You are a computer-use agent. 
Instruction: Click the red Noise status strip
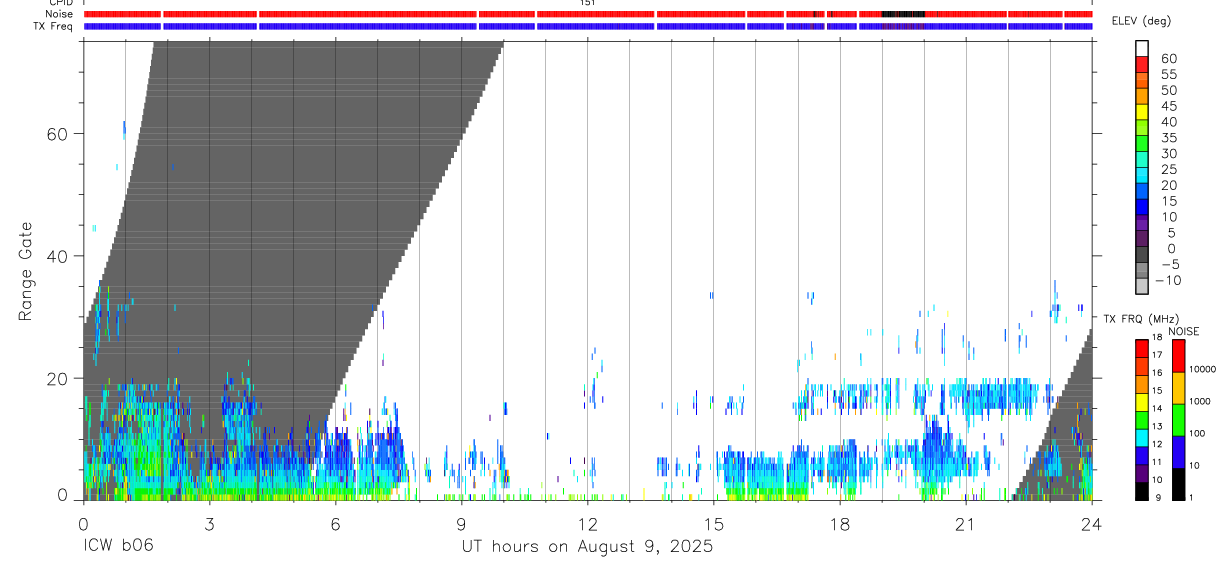tap(588, 14)
